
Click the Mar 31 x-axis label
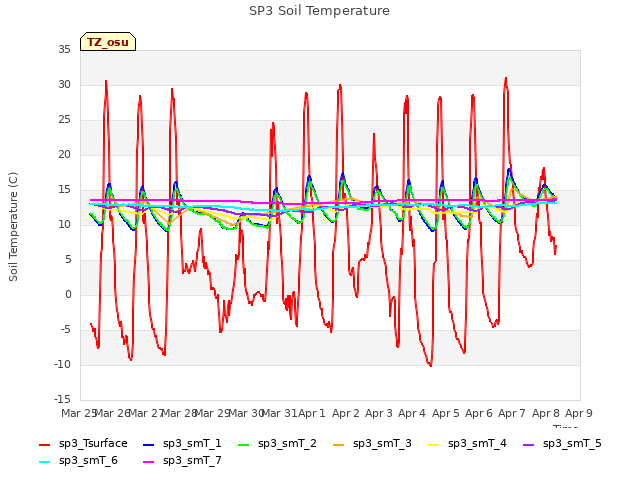click(280, 413)
